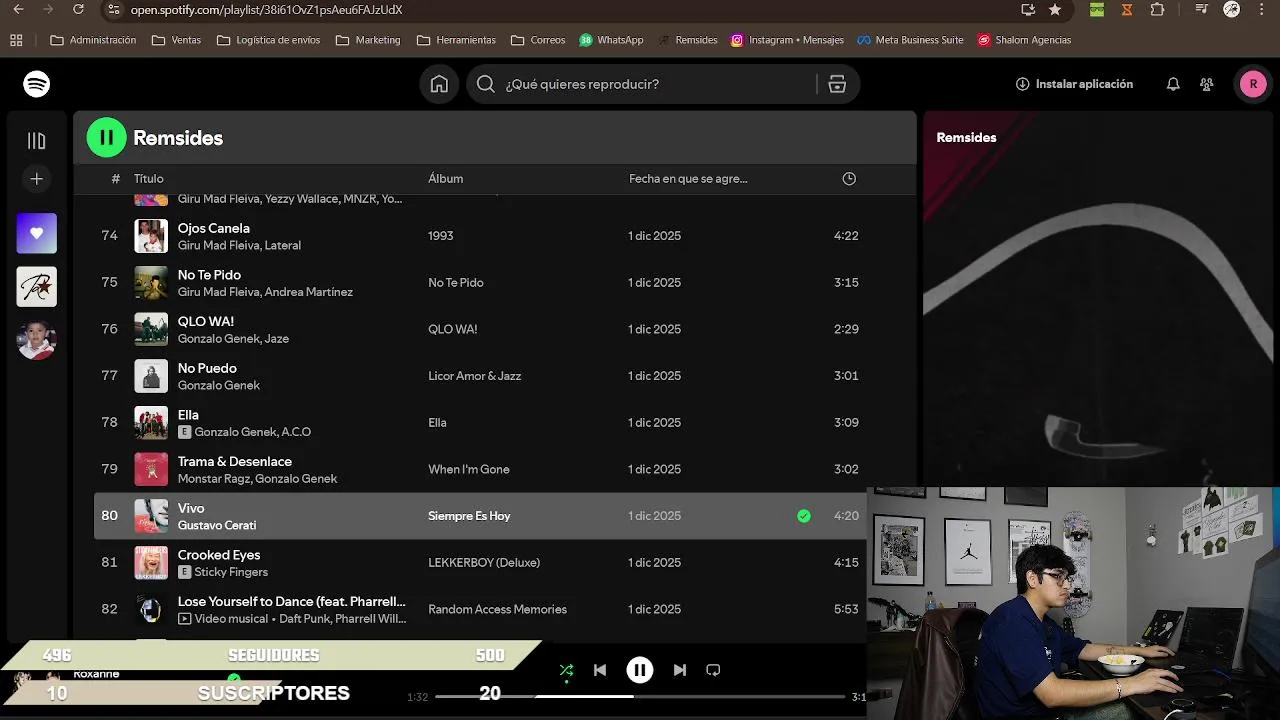Sort by 'Fecha en que se agre...' column
1280x720 pixels.
pyautogui.click(x=688, y=179)
